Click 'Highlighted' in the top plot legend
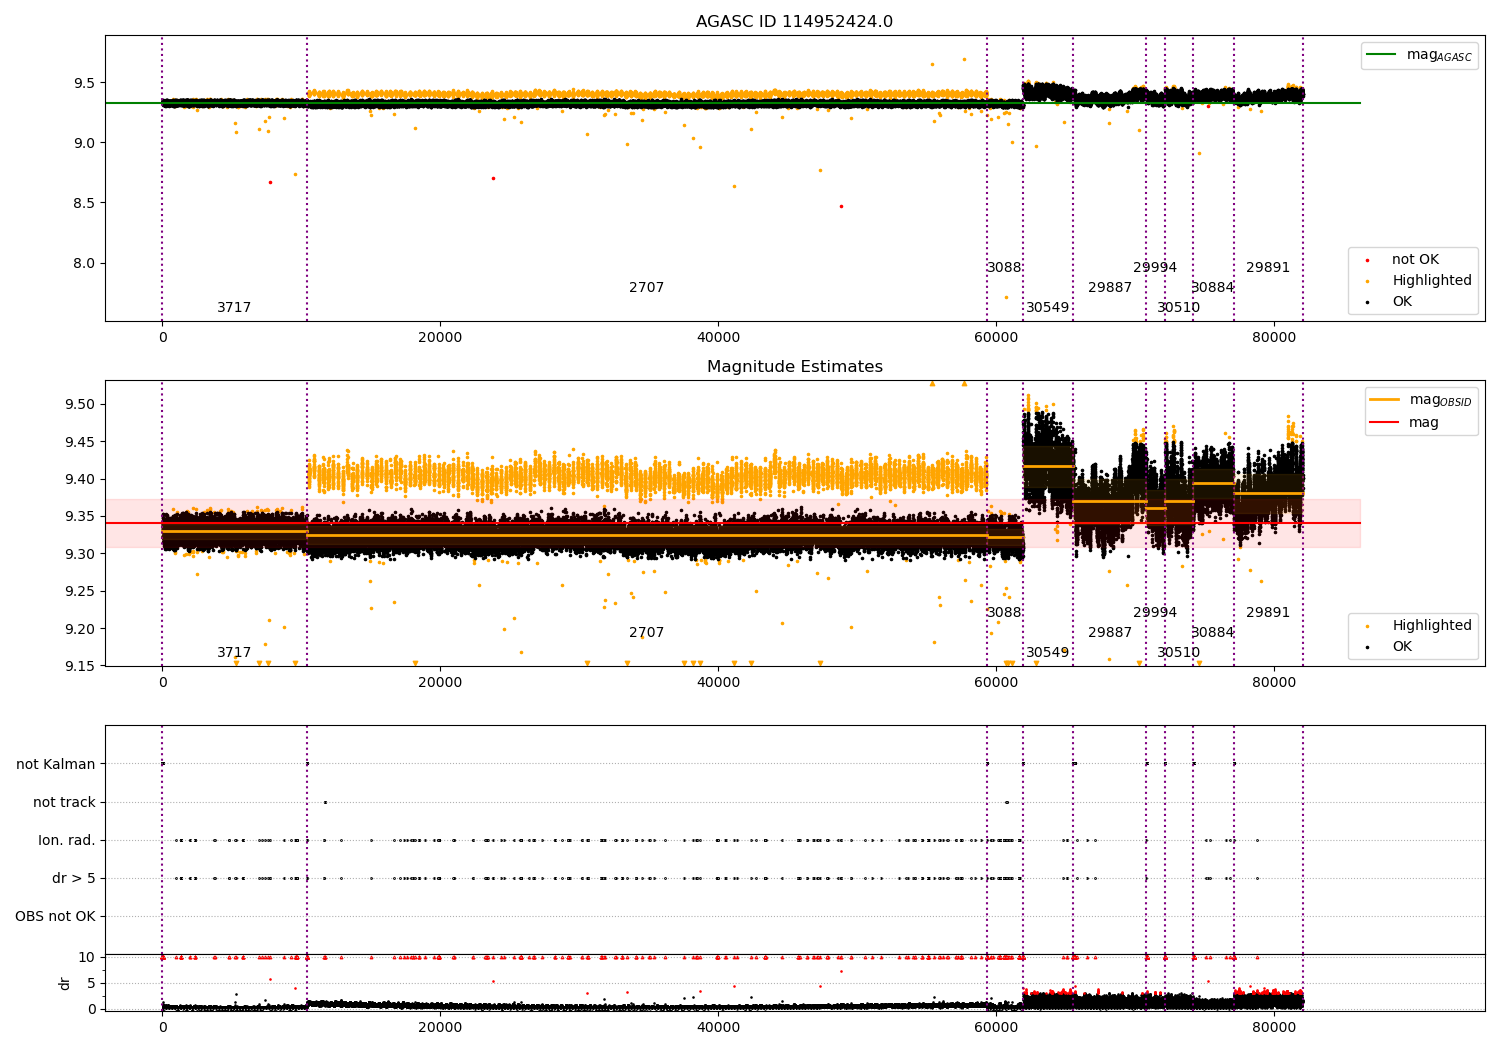1500x1050 pixels. (1431, 281)
